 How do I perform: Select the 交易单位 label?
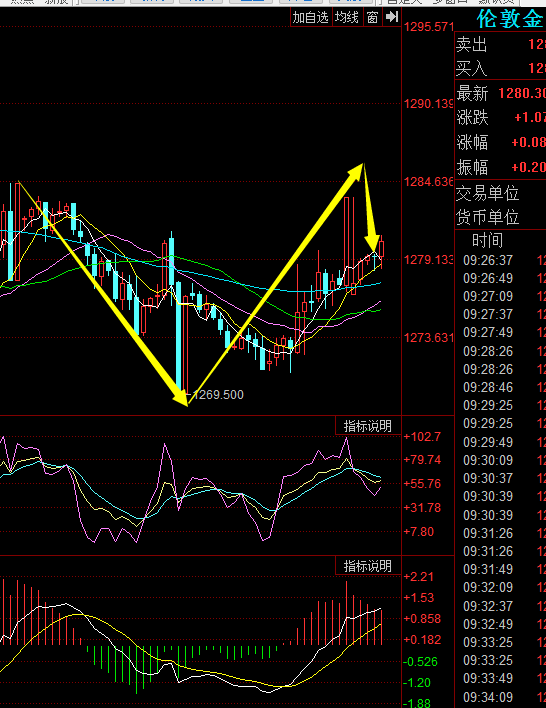click(487, 193)
